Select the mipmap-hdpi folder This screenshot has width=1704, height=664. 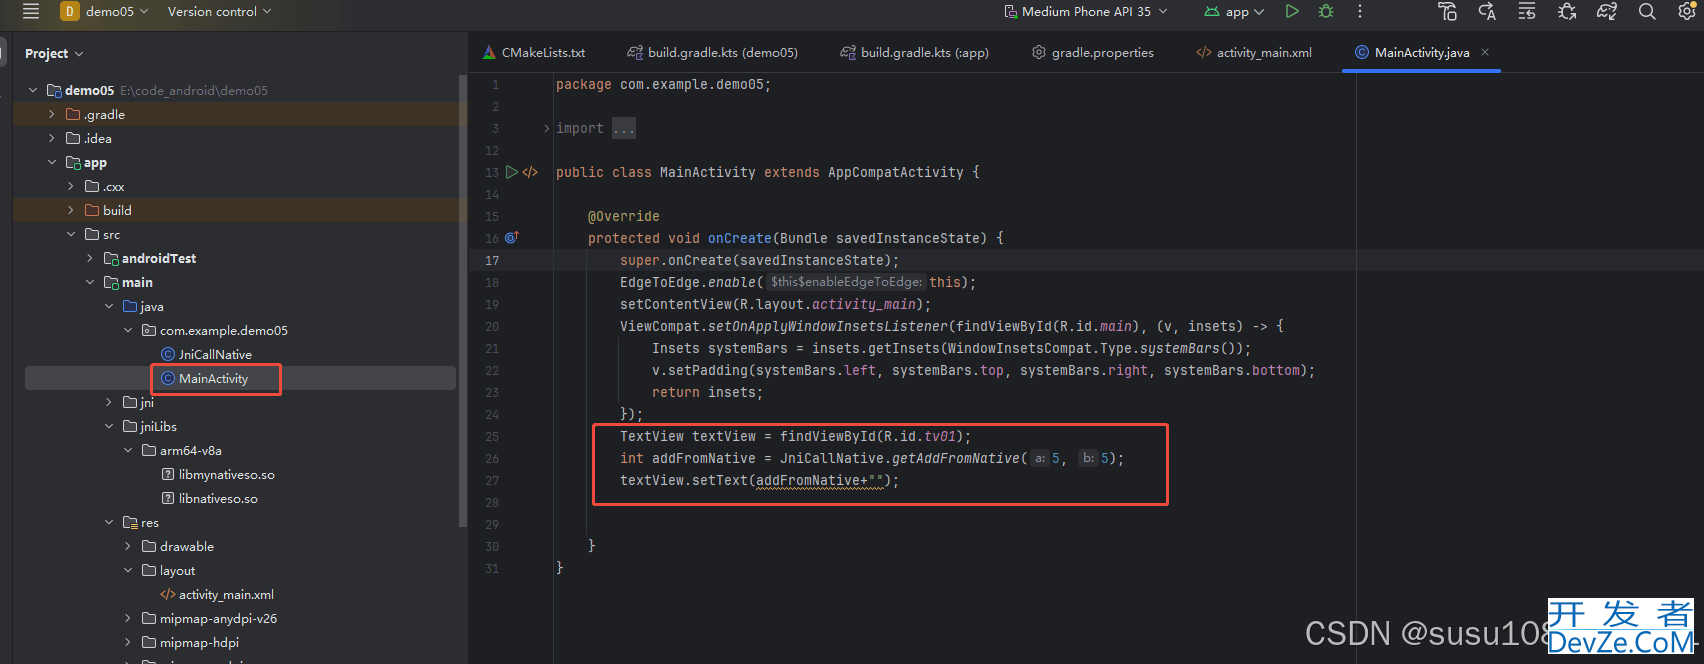click(199, 642)
